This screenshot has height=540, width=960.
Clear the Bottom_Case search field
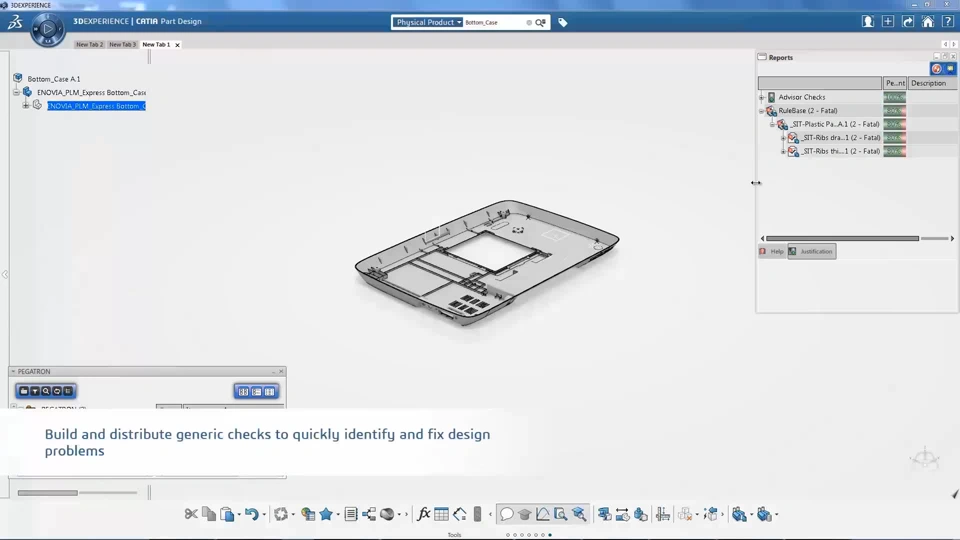point(529,23)
